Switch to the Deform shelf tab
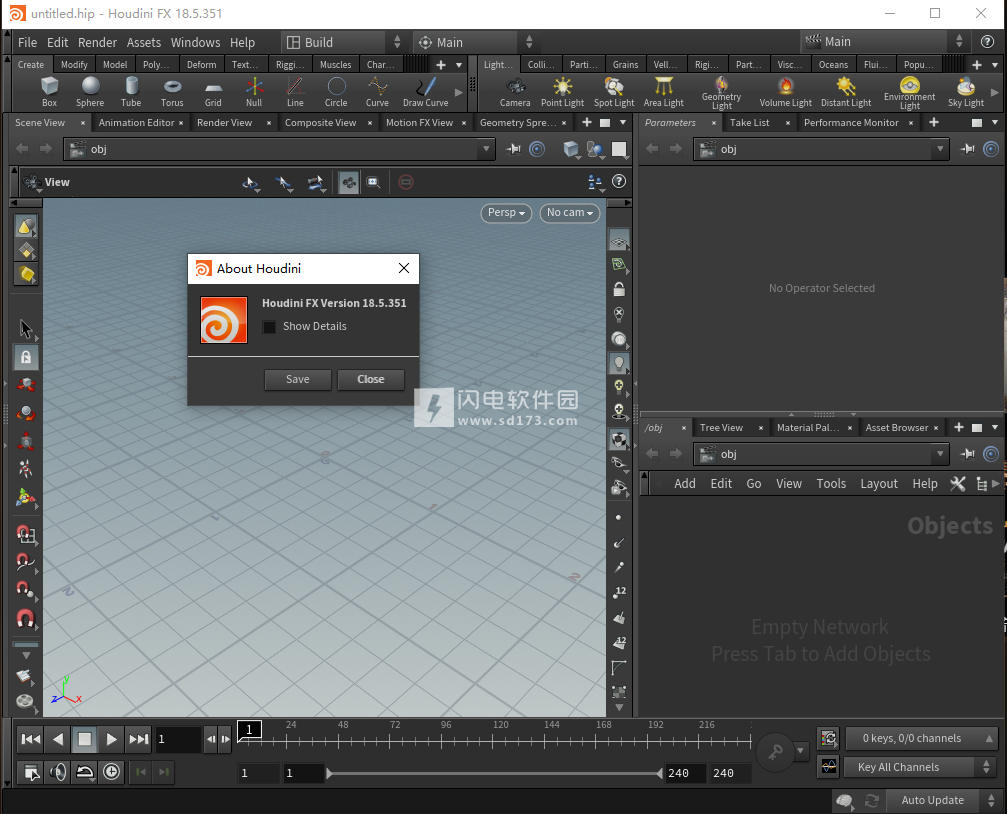1007x814 pixels. 201,65
